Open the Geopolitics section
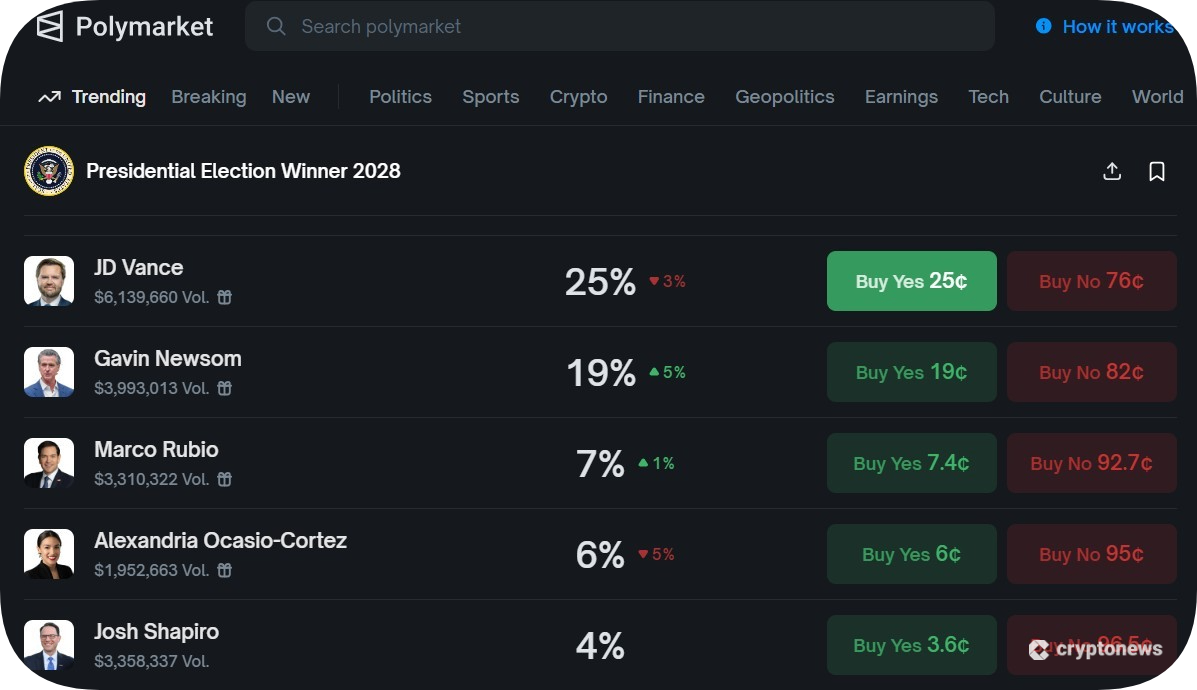 coord(784,96)
